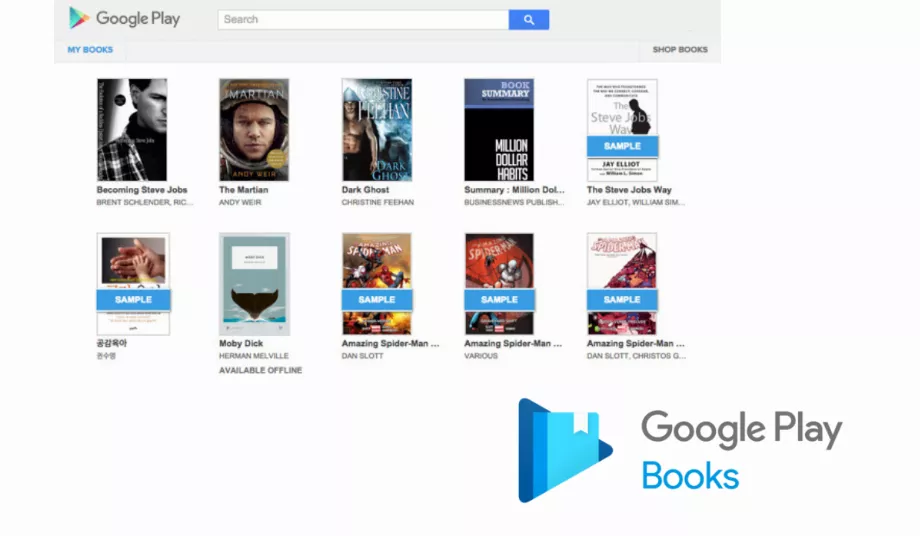Click 'Summary : Million Dol...' title
The height and width of the screenshot is (536, 920).
tap(515, 190)
